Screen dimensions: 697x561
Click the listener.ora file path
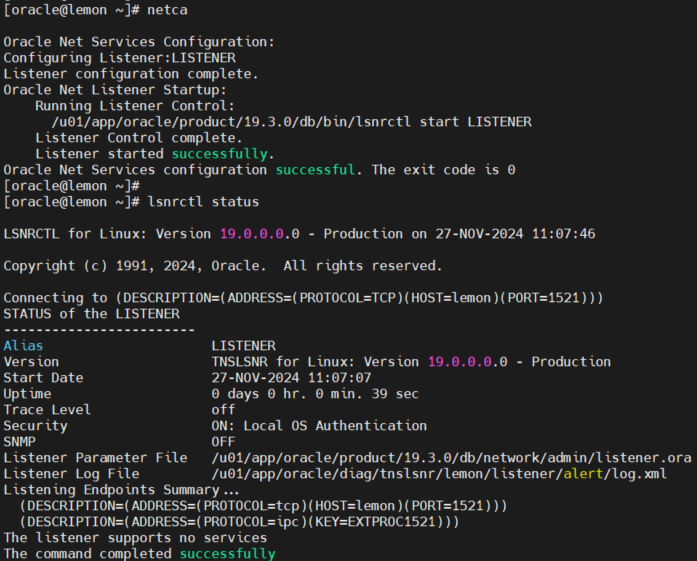(x=451, y=458)
